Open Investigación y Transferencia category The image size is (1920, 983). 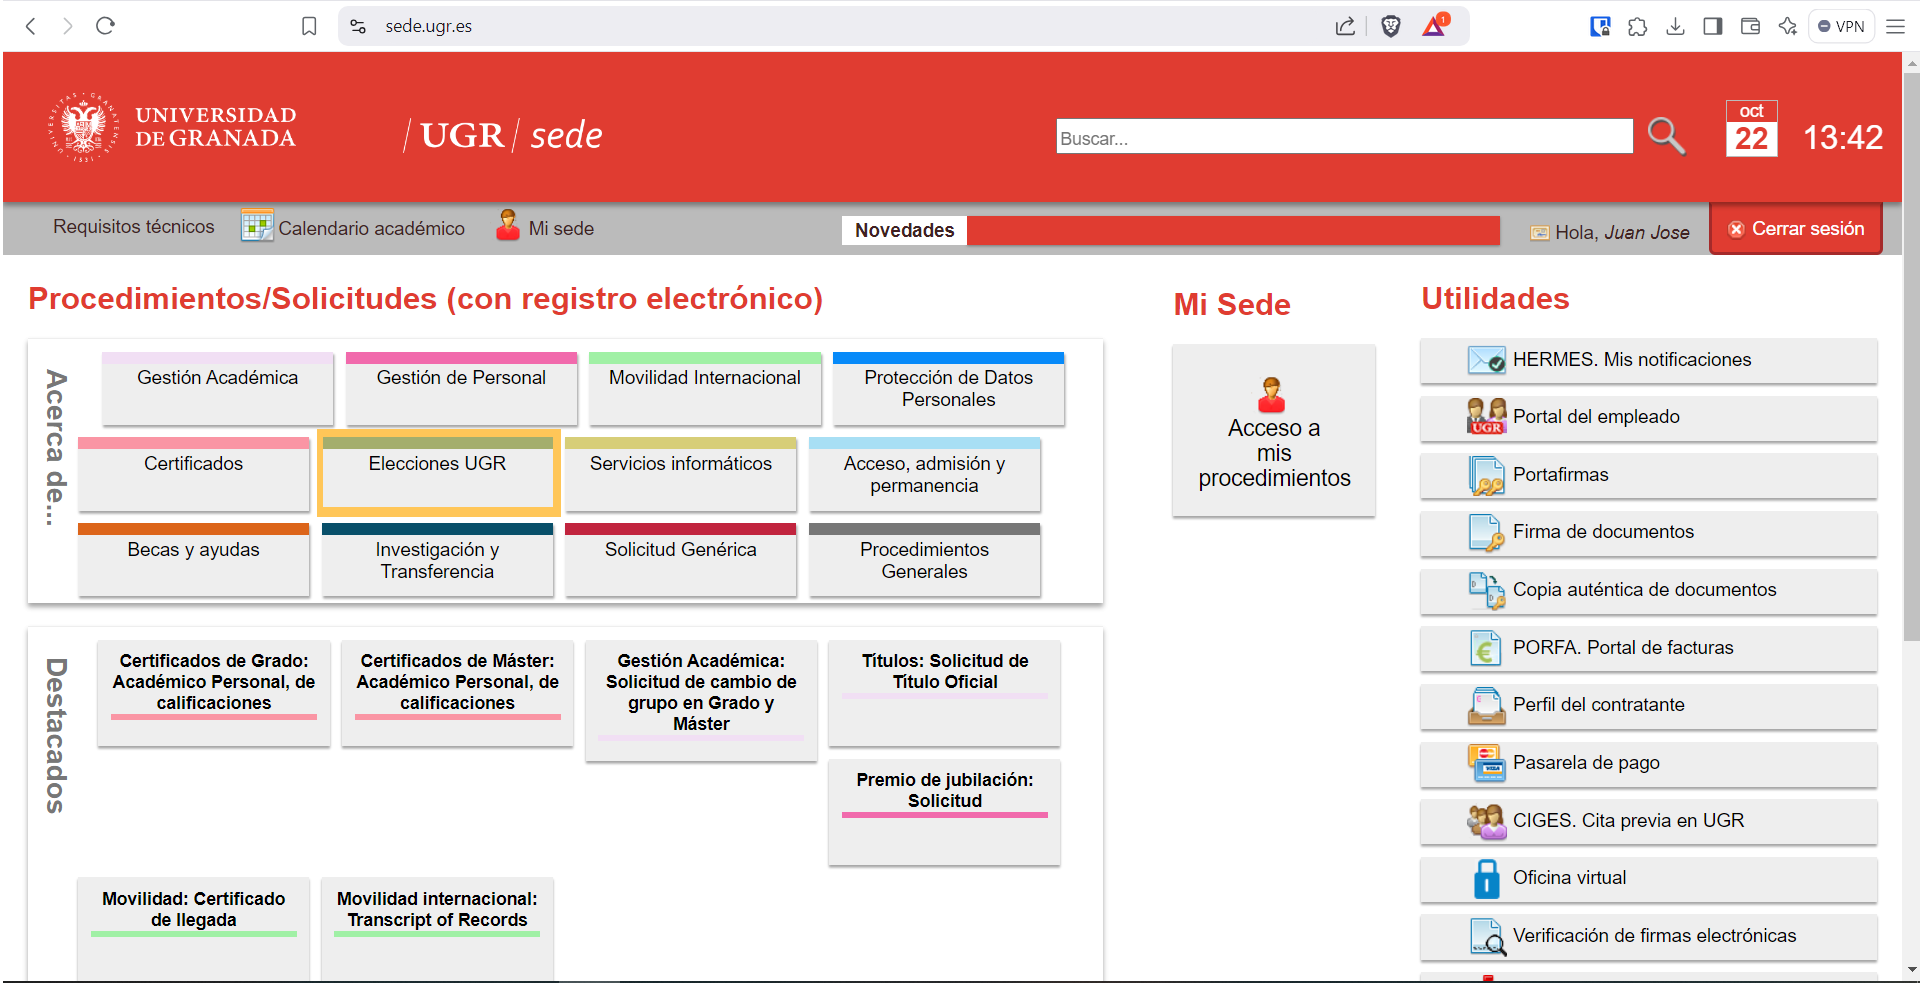437,560
